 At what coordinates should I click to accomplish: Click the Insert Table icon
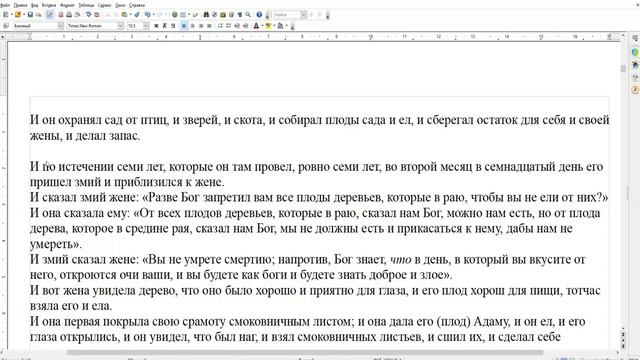(x=183, y=14)
